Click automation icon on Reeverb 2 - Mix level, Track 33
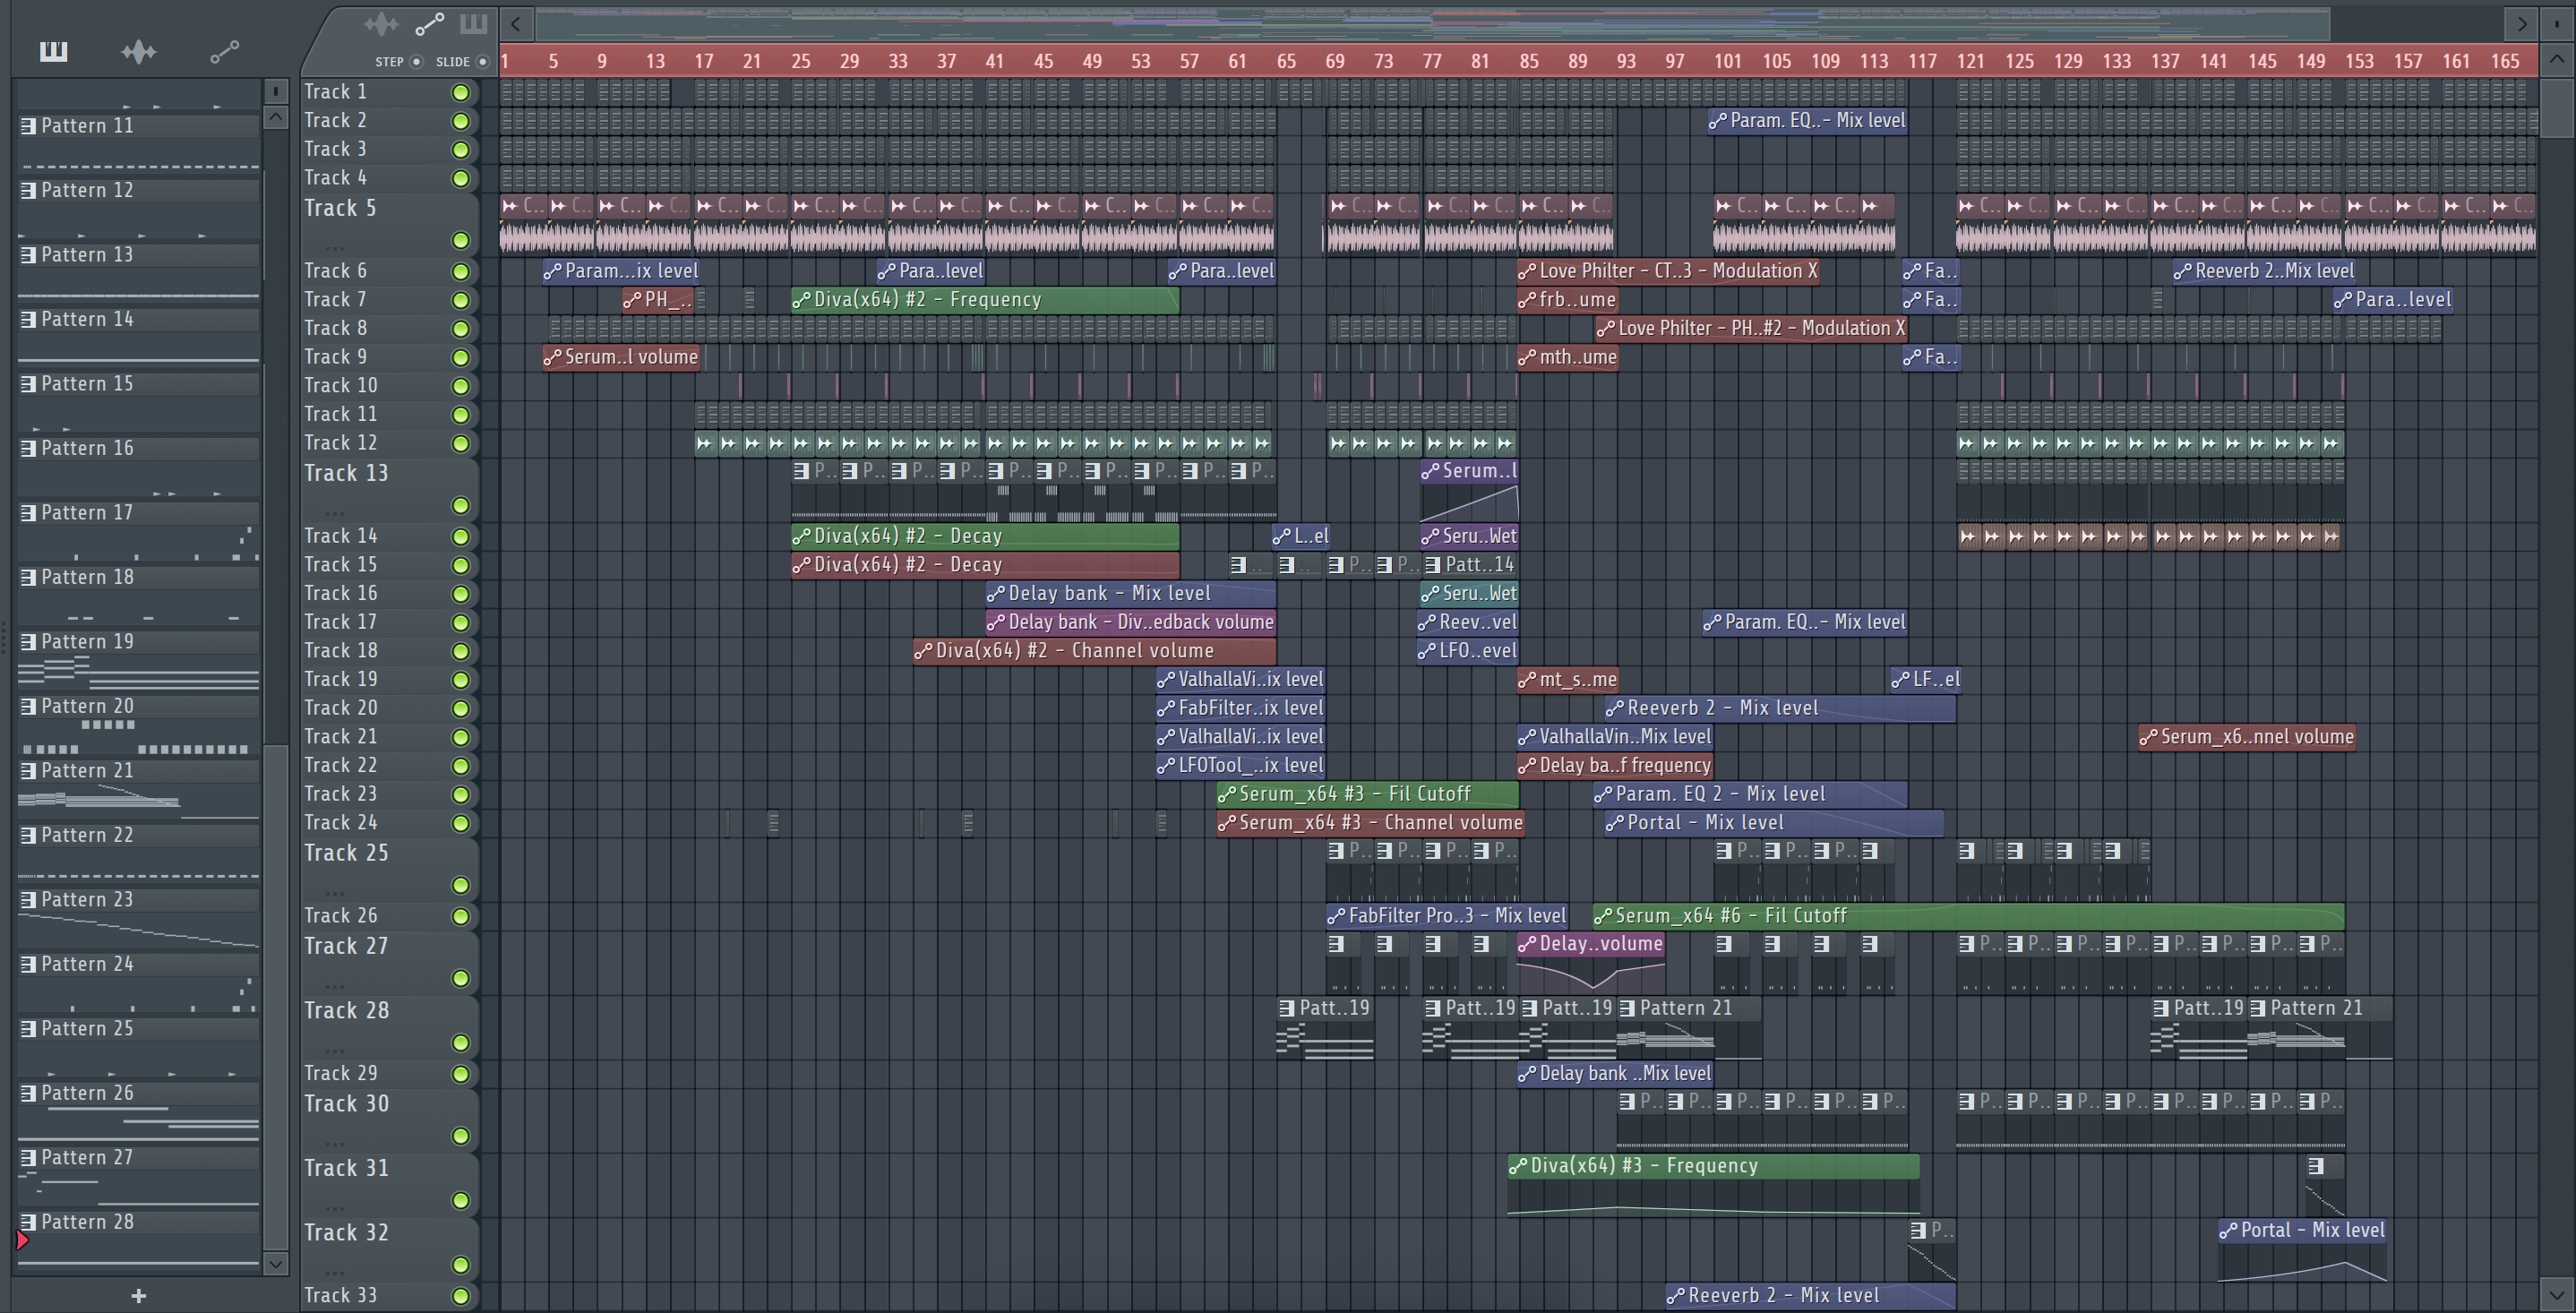 click(1675, 1296)
